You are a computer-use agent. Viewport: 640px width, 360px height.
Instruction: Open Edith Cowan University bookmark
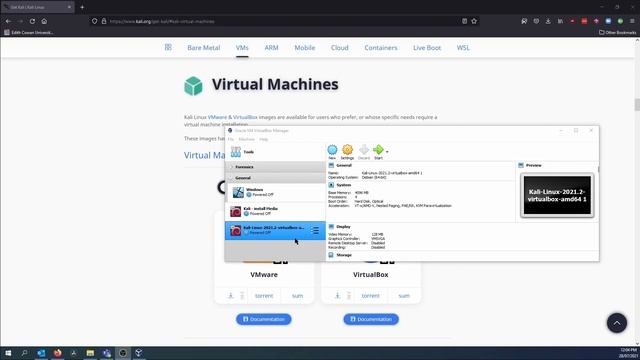coord(29,32)
